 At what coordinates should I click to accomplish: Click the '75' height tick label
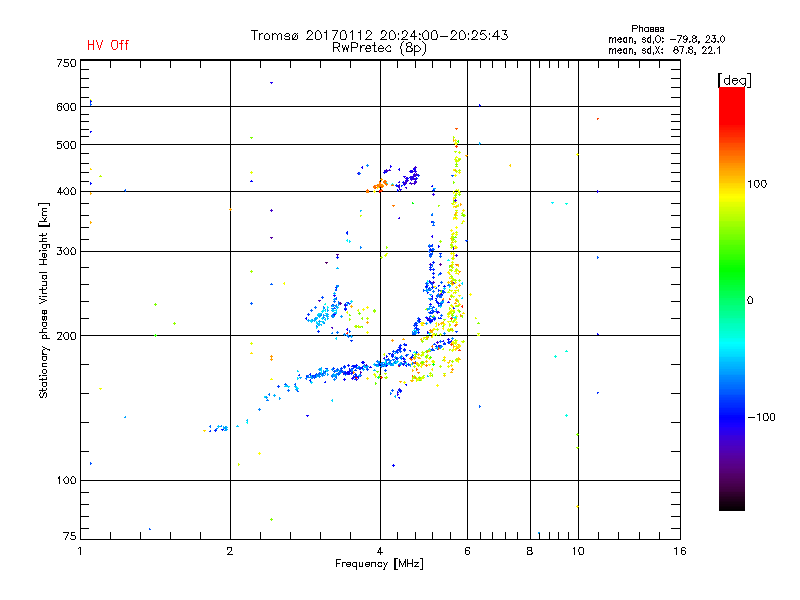(x=70, y=536)
